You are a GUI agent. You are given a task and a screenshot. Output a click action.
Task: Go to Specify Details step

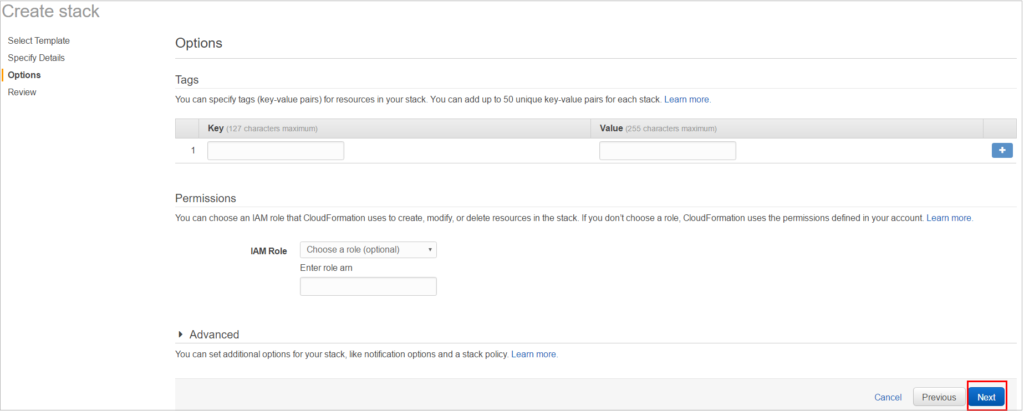click(36, 58)
